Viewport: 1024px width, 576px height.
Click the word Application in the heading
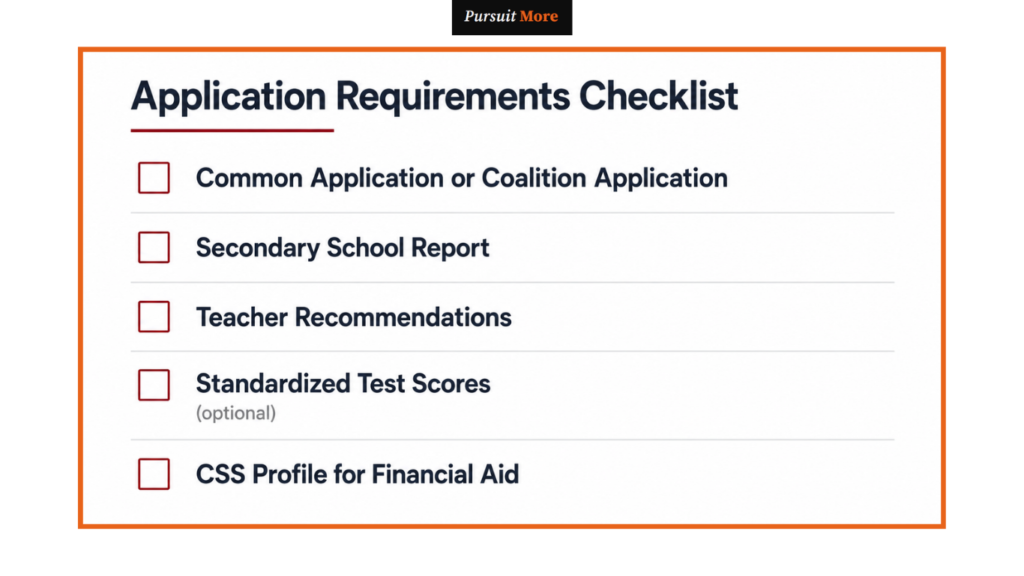point(229,97)
